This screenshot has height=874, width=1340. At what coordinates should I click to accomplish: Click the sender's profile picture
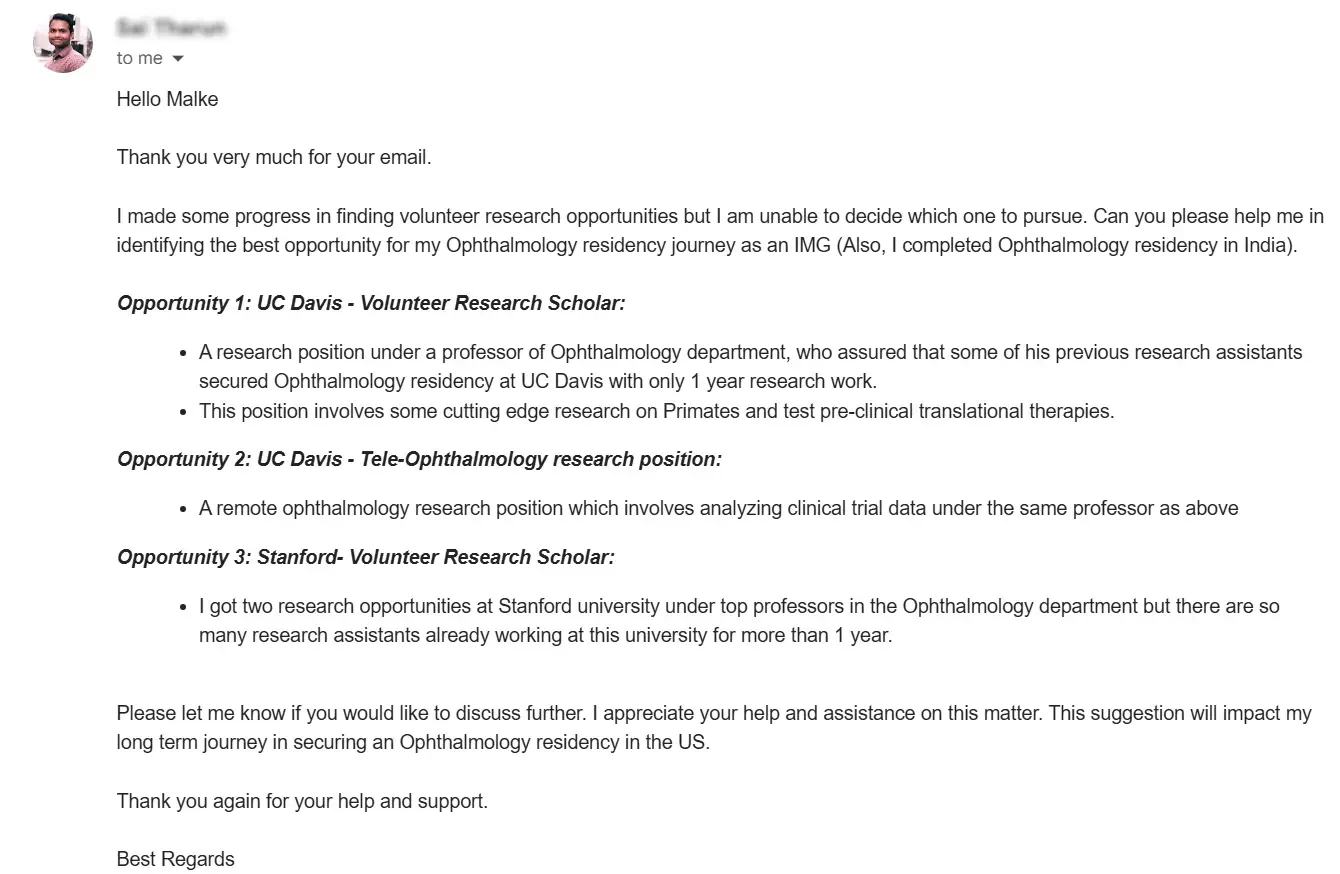pos(63,43)
